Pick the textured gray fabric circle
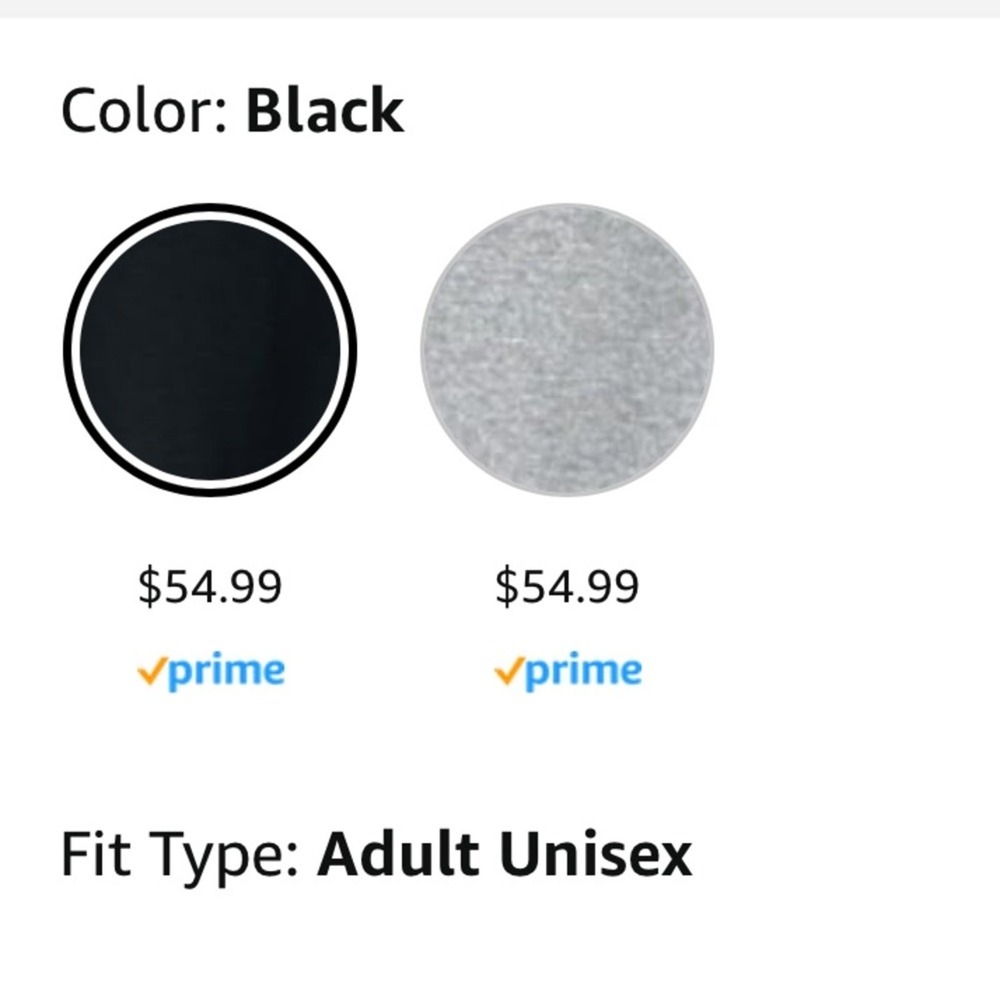 (567, 349)
